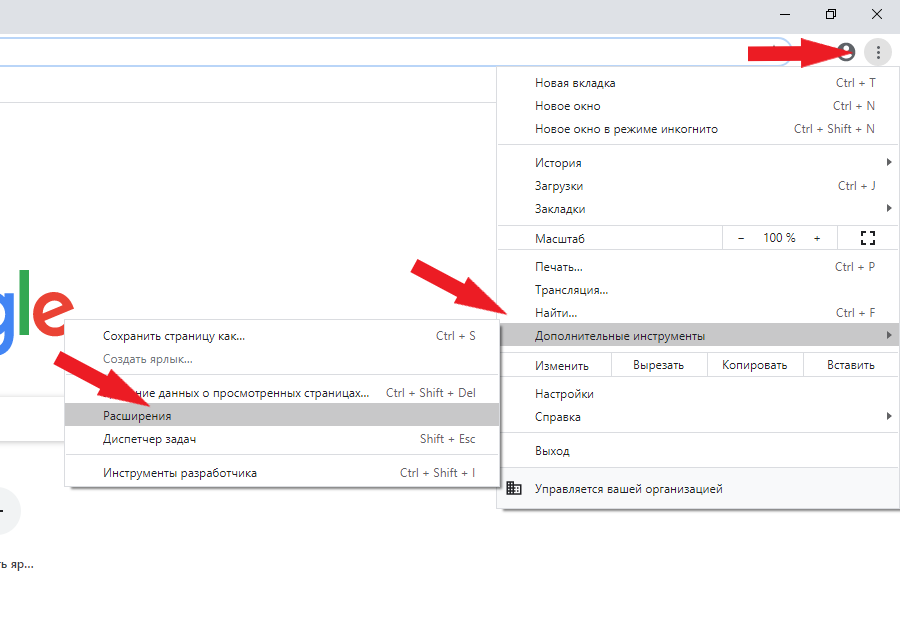Screen dimensions: 900x621
Task: Click the organization building icon
Action: pyautogui.click(x=514, y=489)
